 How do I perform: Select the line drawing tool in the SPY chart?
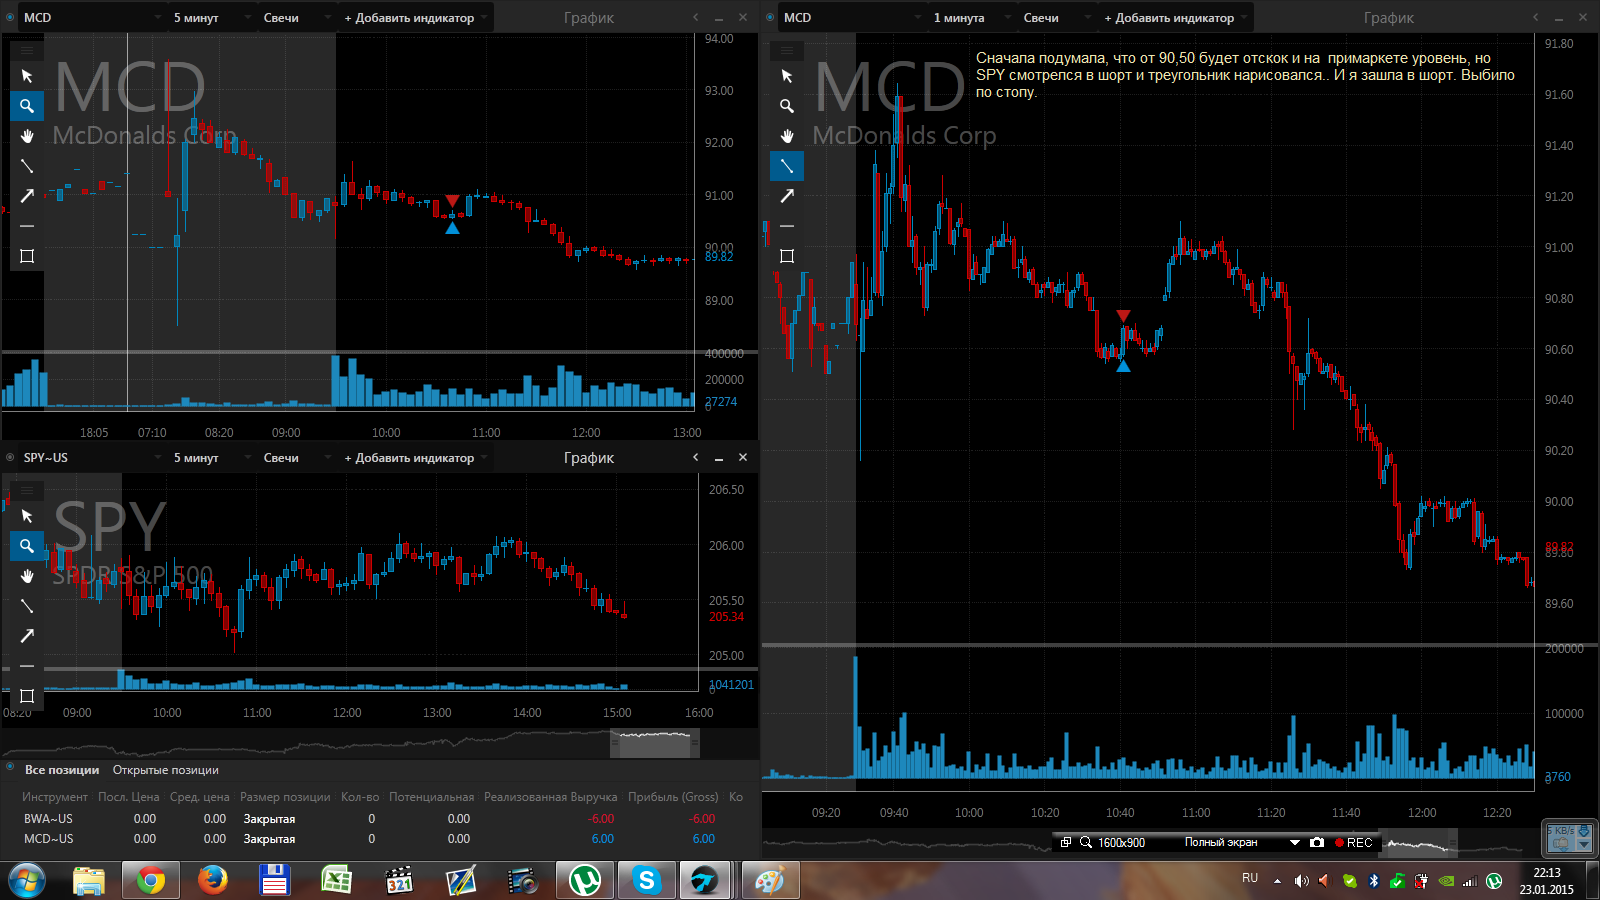(27, 606)
